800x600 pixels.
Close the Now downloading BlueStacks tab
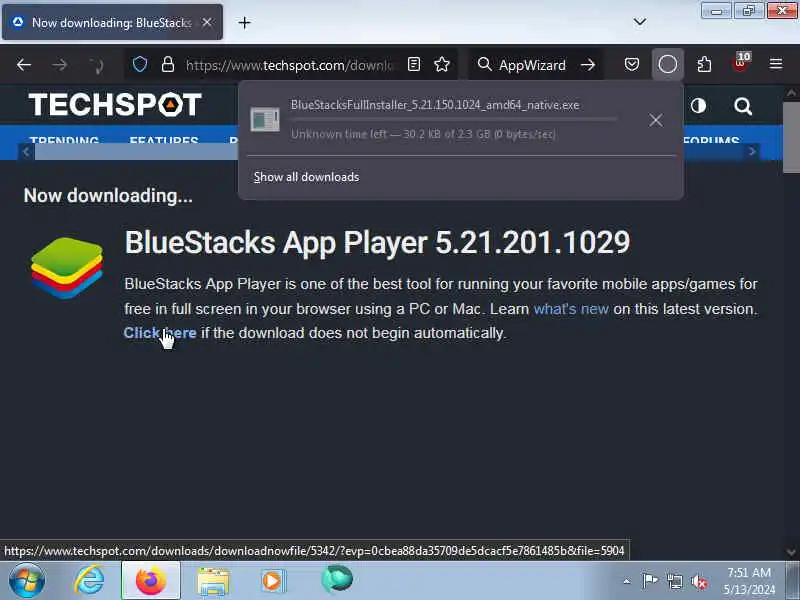(x=207, y=22)
